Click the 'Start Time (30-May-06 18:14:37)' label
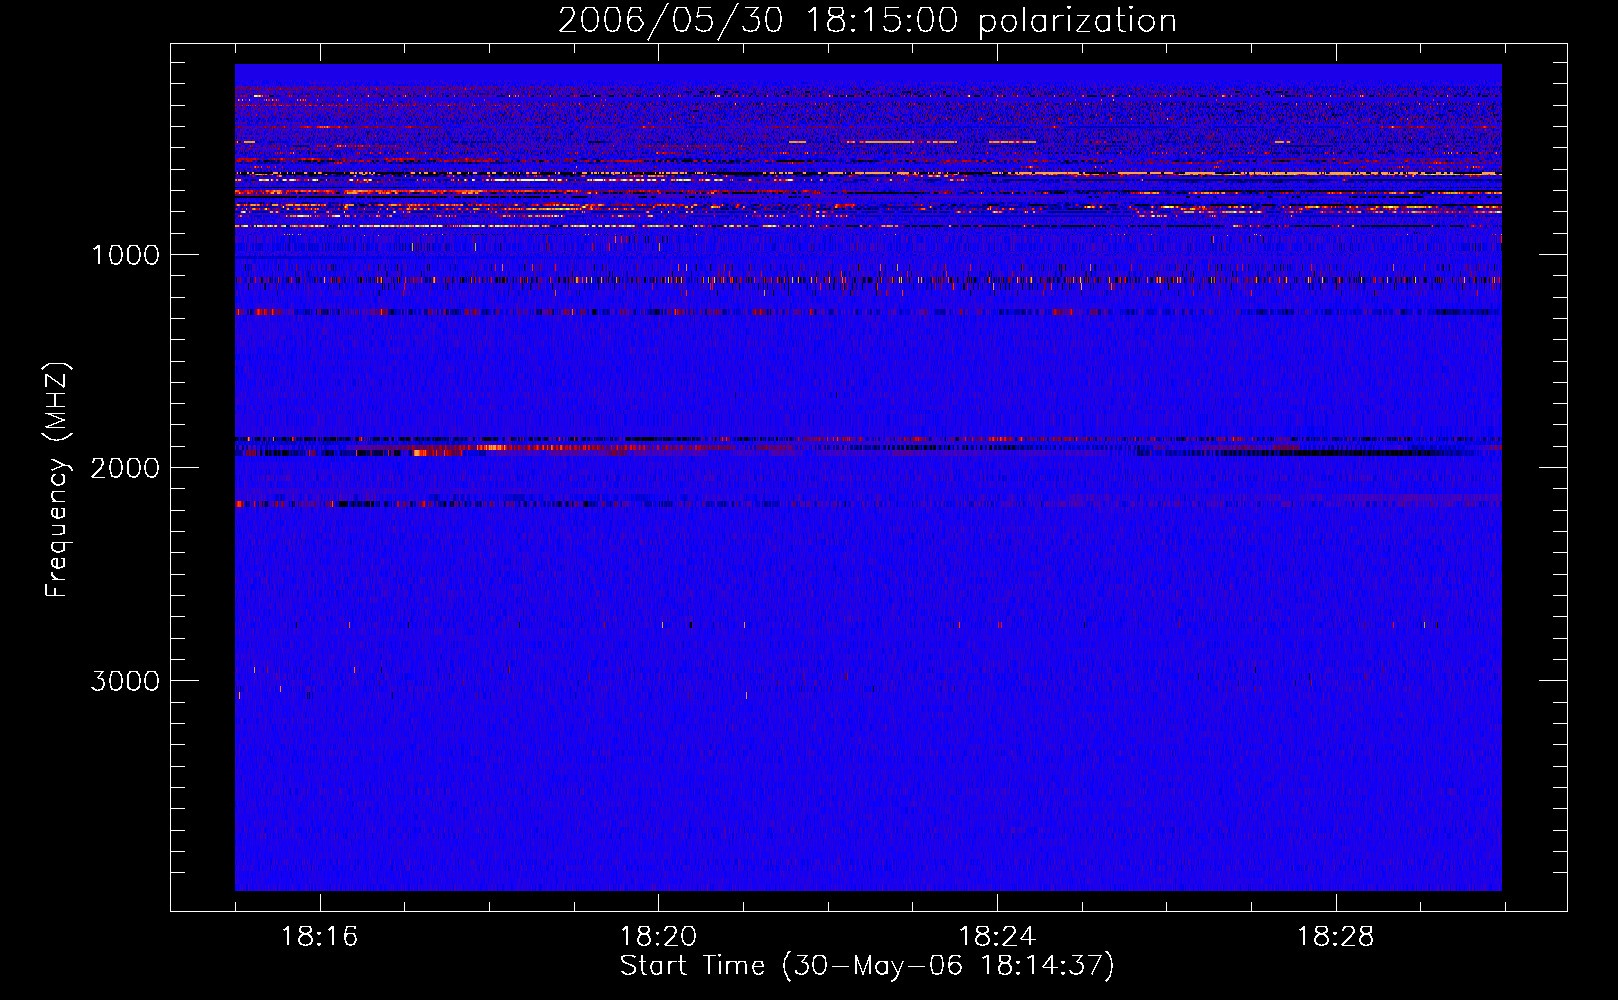 tap(867, 966)
